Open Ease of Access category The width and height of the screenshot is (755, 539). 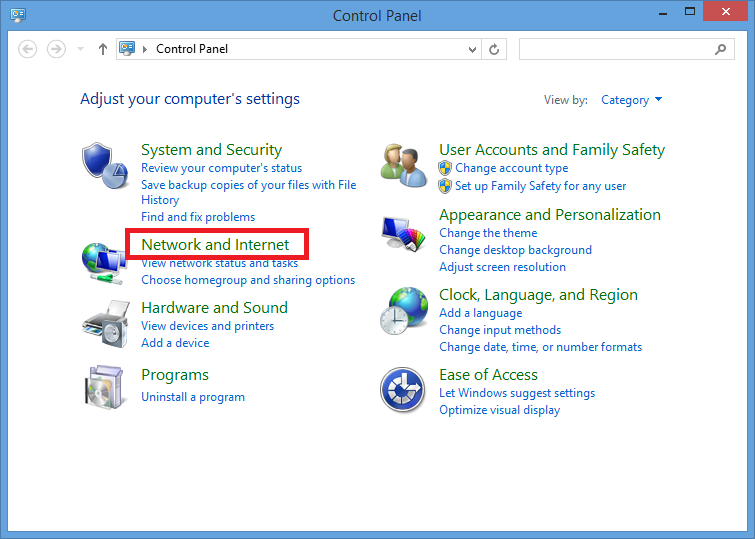point(488,375)
